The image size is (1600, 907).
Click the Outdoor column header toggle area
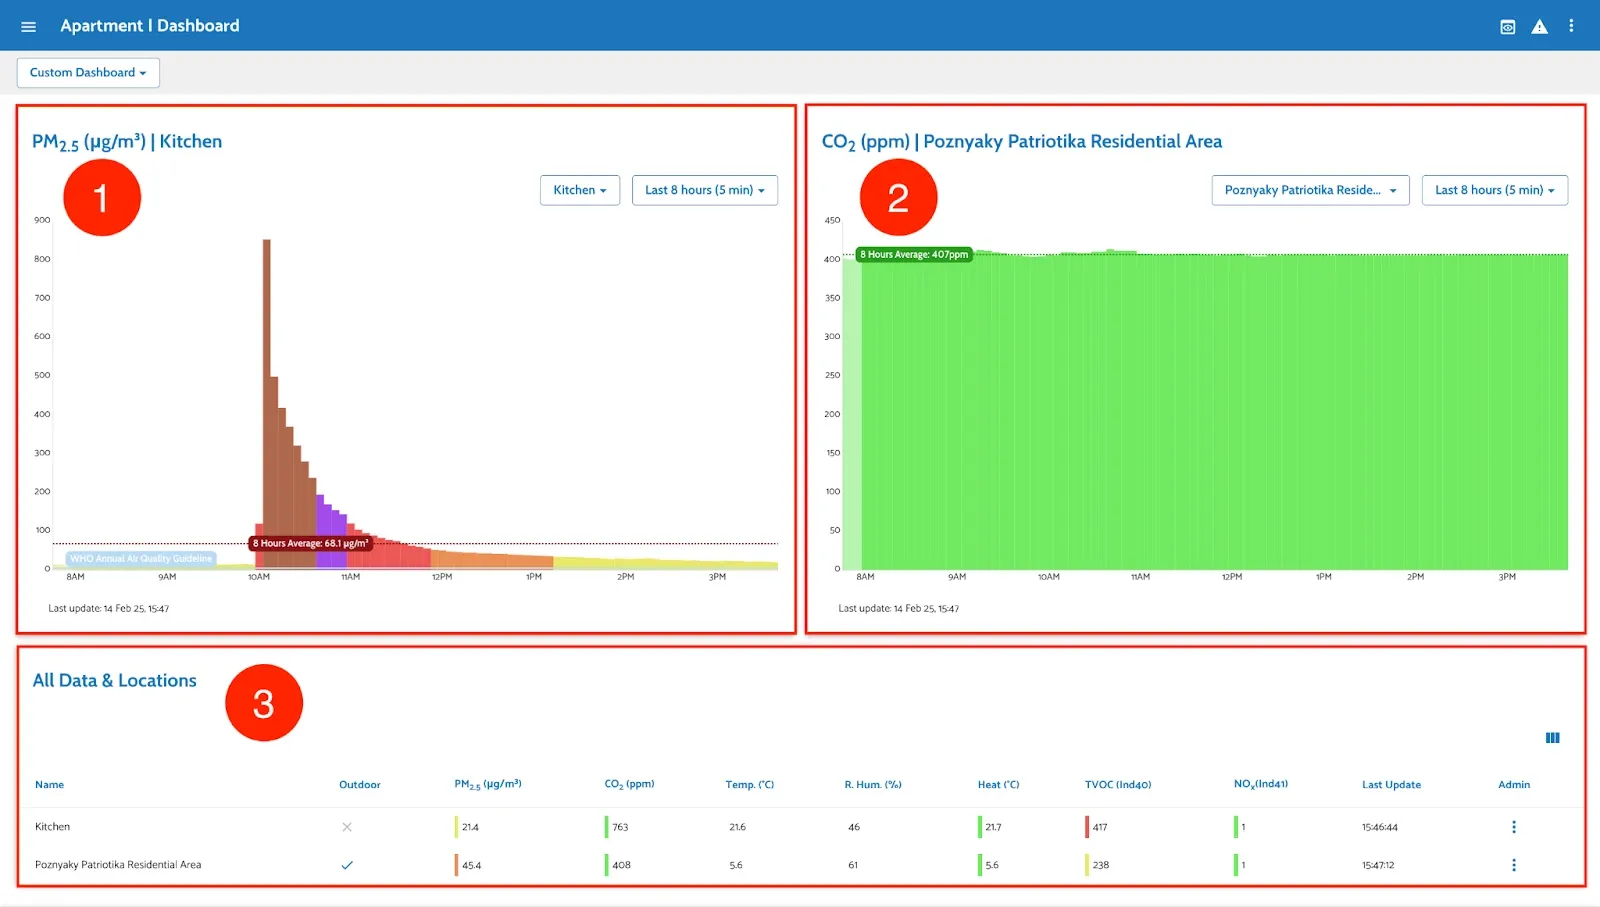click(360, 784)
